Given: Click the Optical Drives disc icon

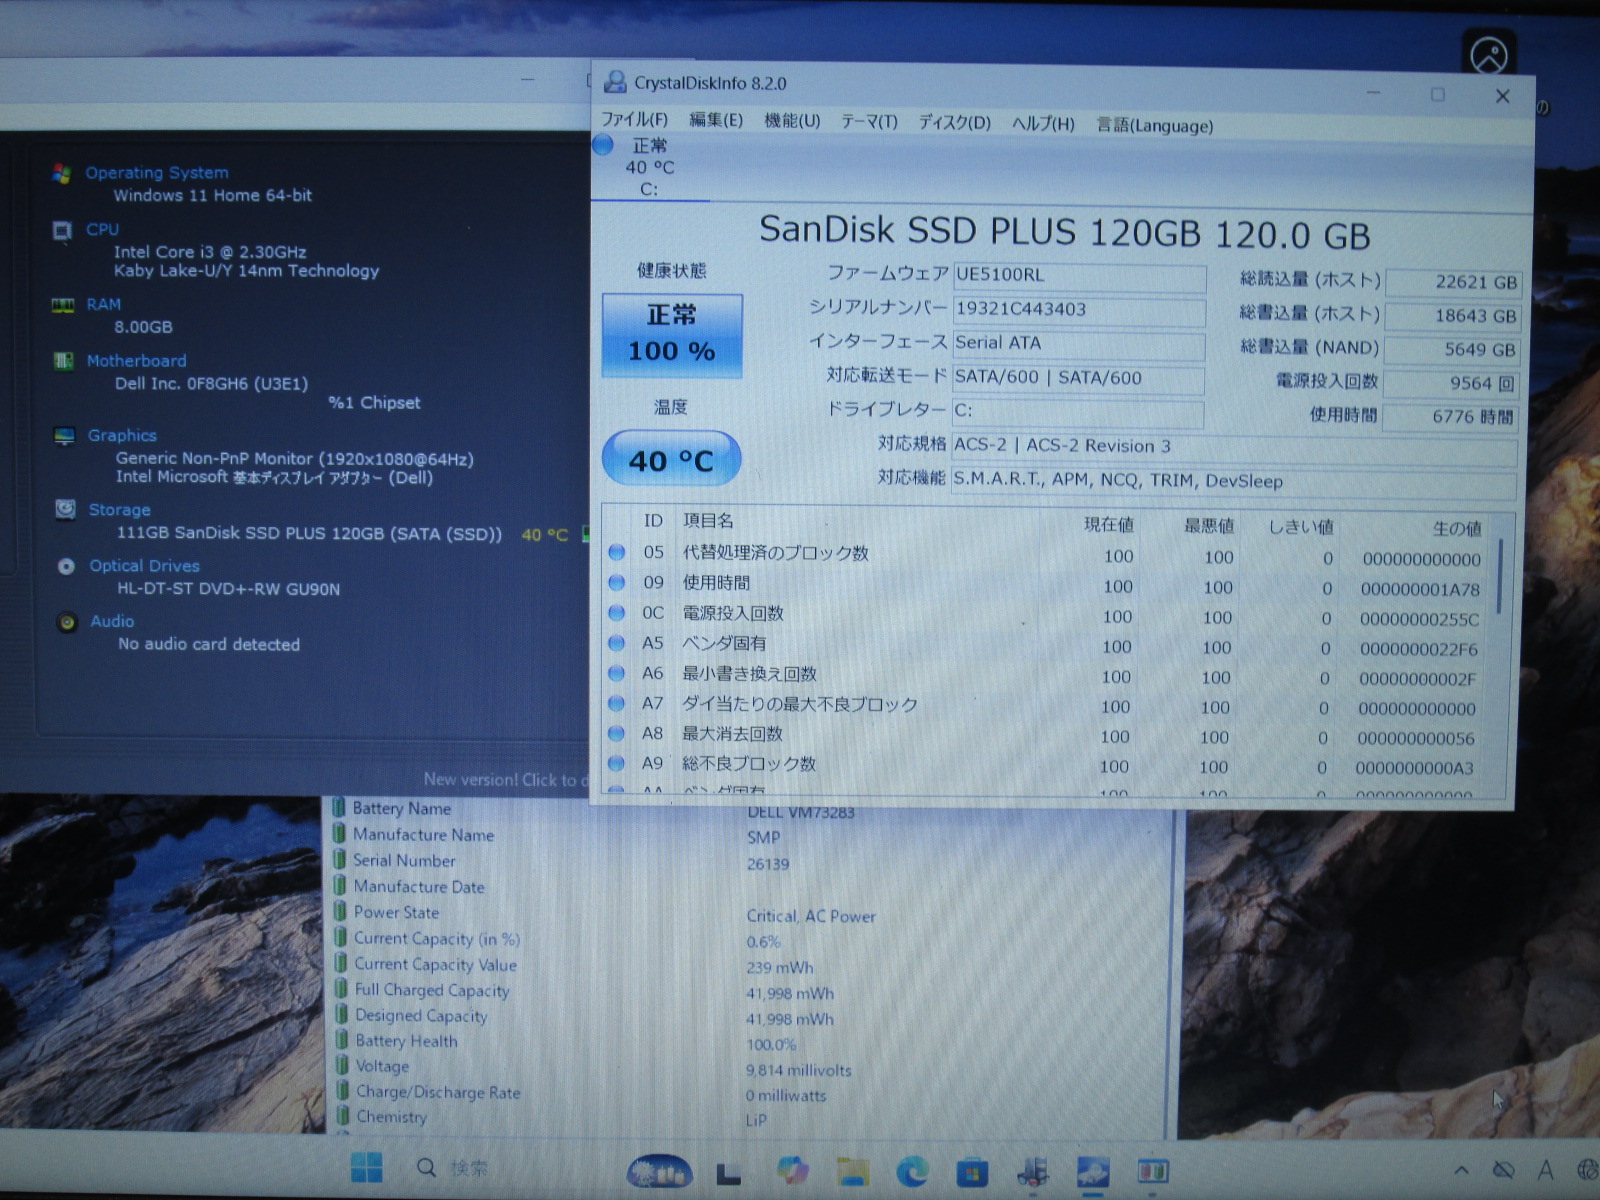Looking at the screenshot, I should click(66, 566).
